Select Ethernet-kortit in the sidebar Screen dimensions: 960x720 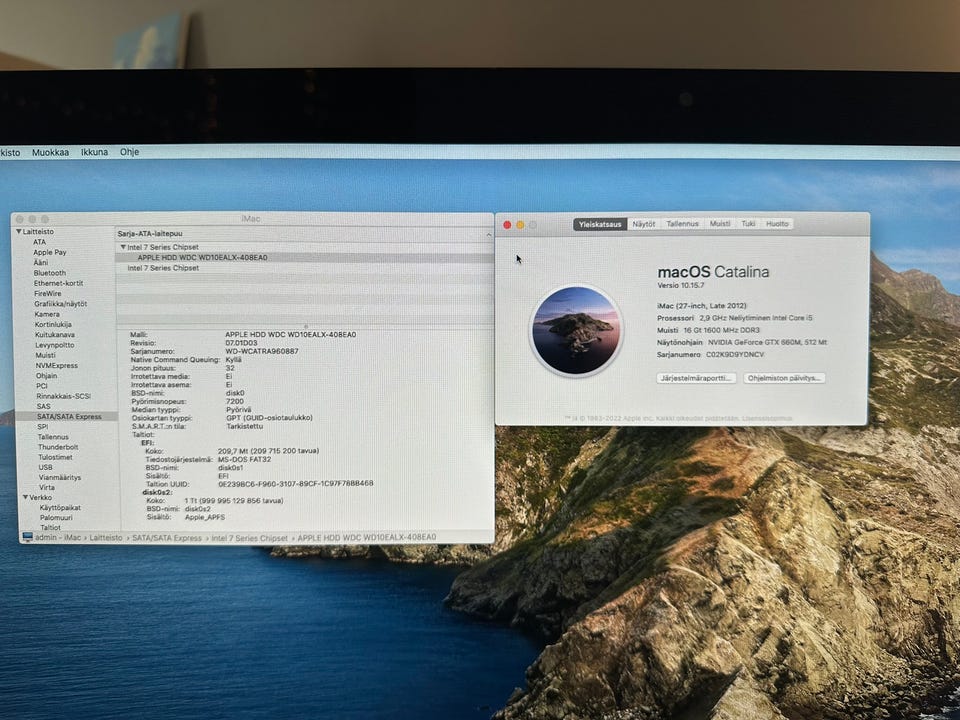(58, 283)
